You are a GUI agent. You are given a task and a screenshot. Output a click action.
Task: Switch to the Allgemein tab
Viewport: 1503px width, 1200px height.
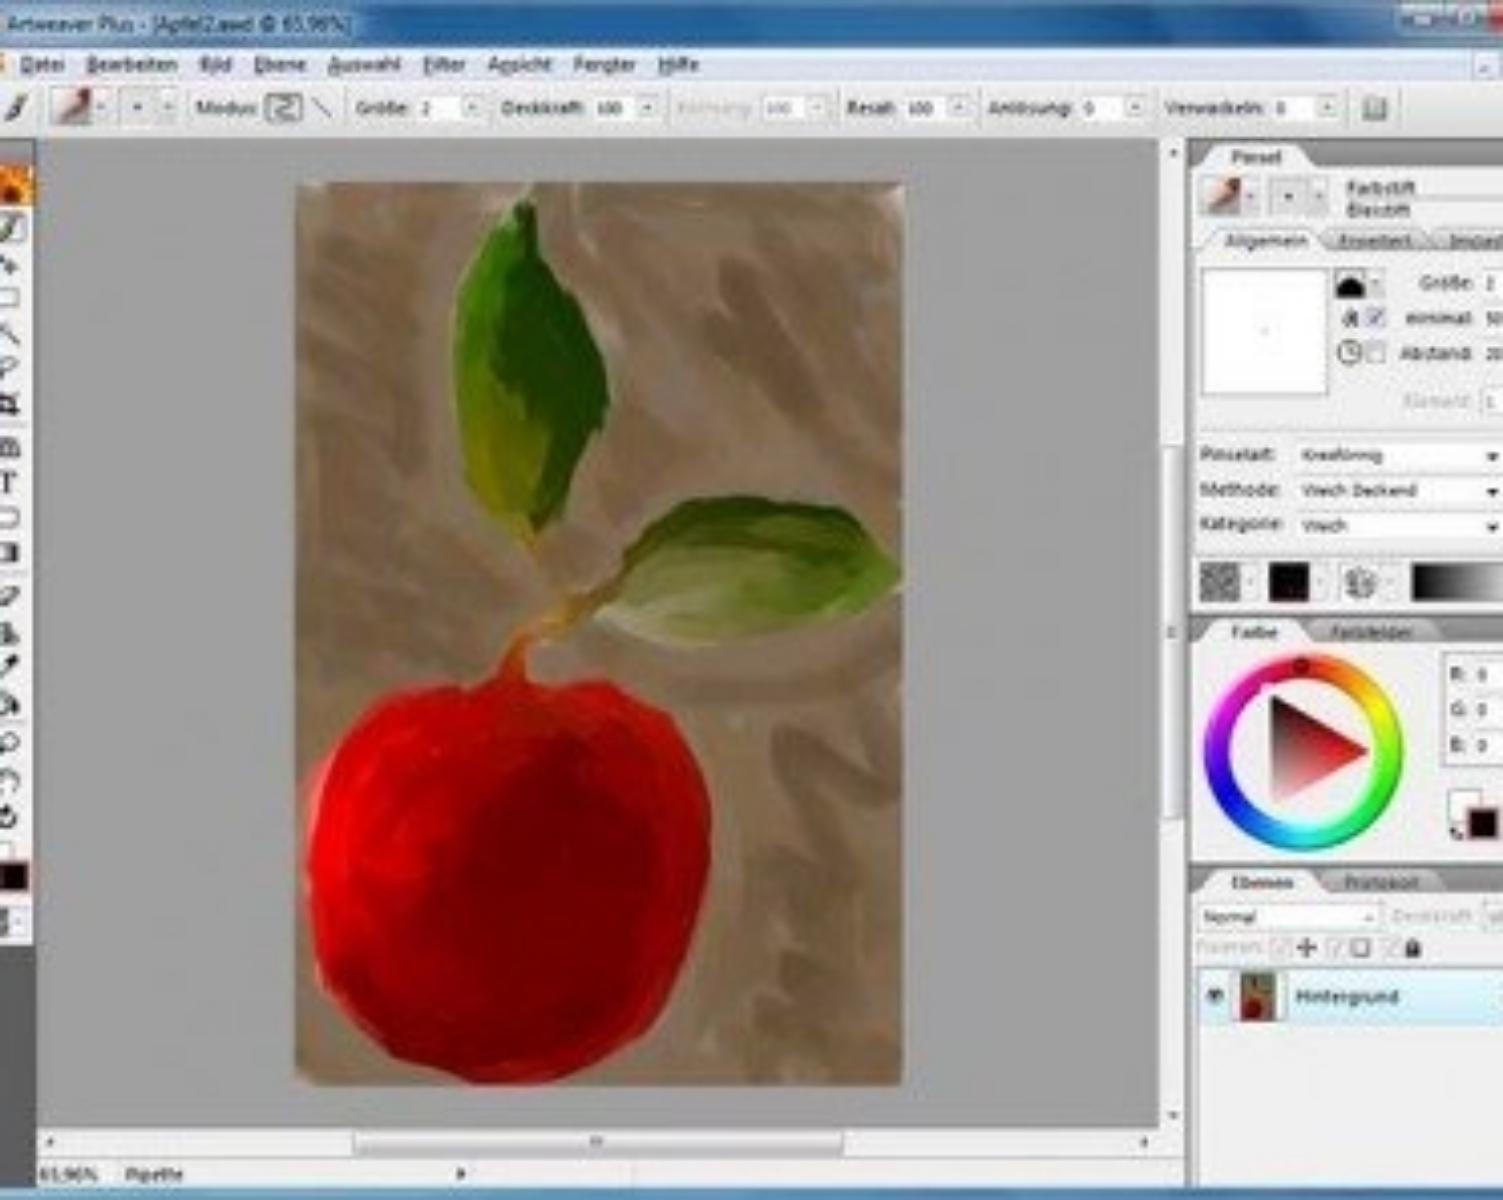tap(1264, 241)
